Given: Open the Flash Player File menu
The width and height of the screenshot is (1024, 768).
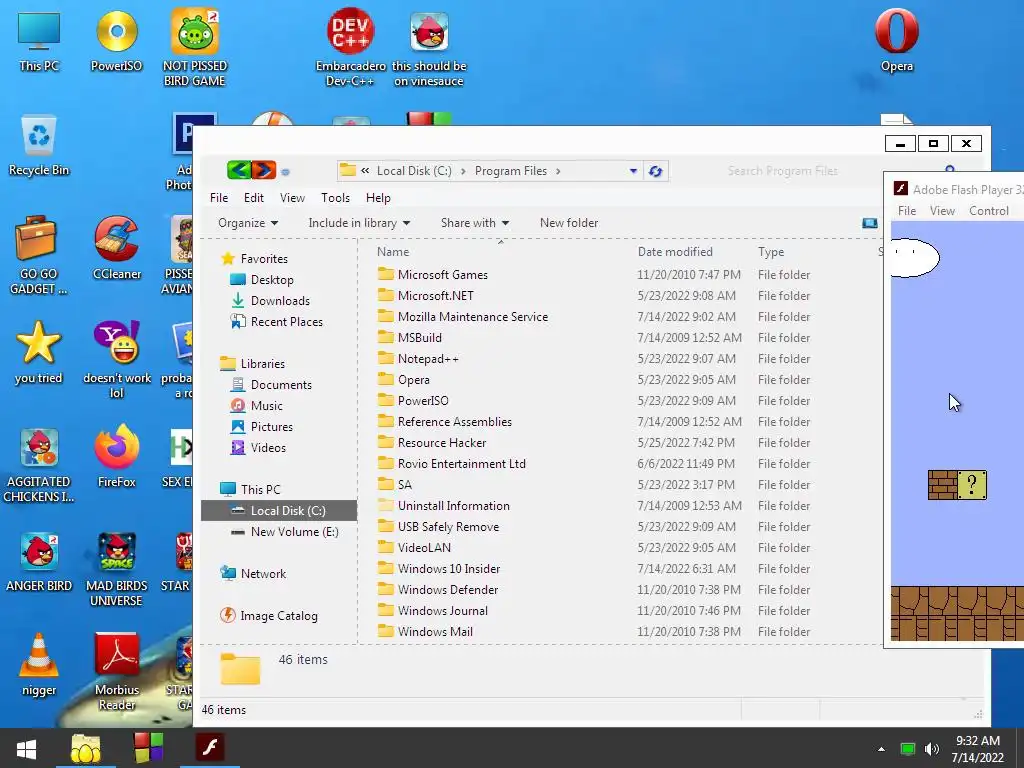Looking at the screenshot, I should click(x=906, y=211).
